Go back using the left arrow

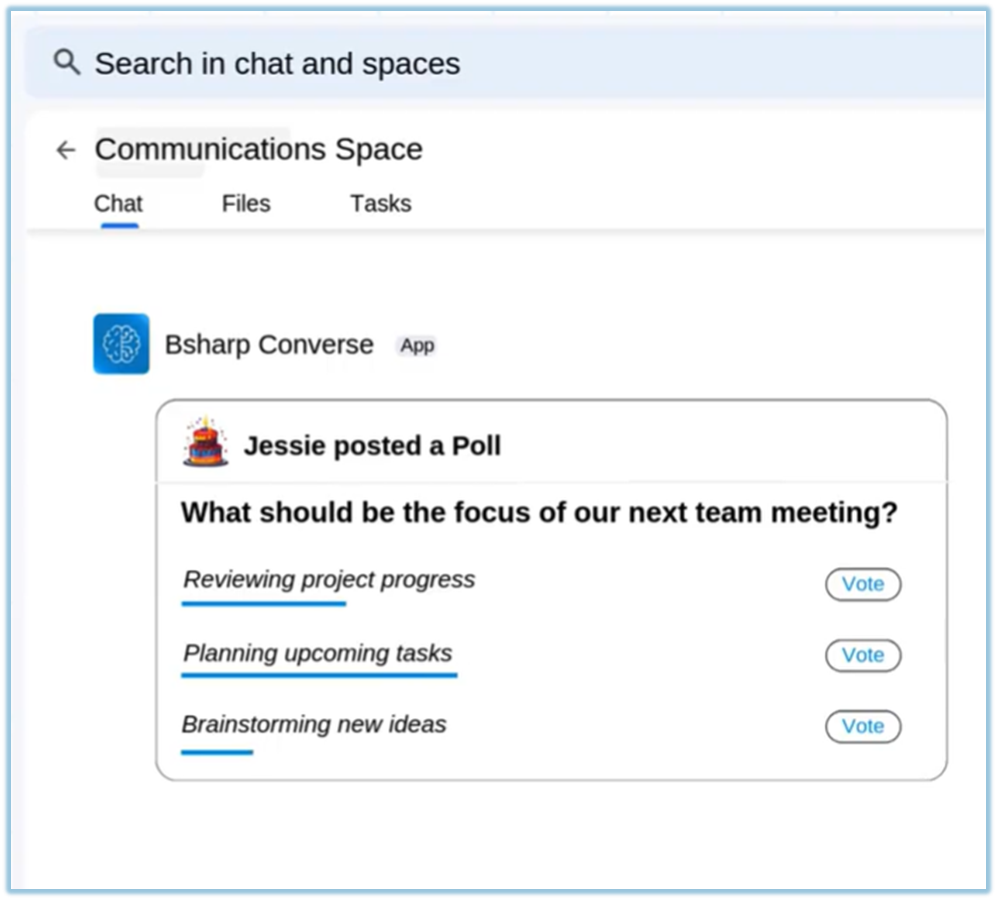[66, 150]
